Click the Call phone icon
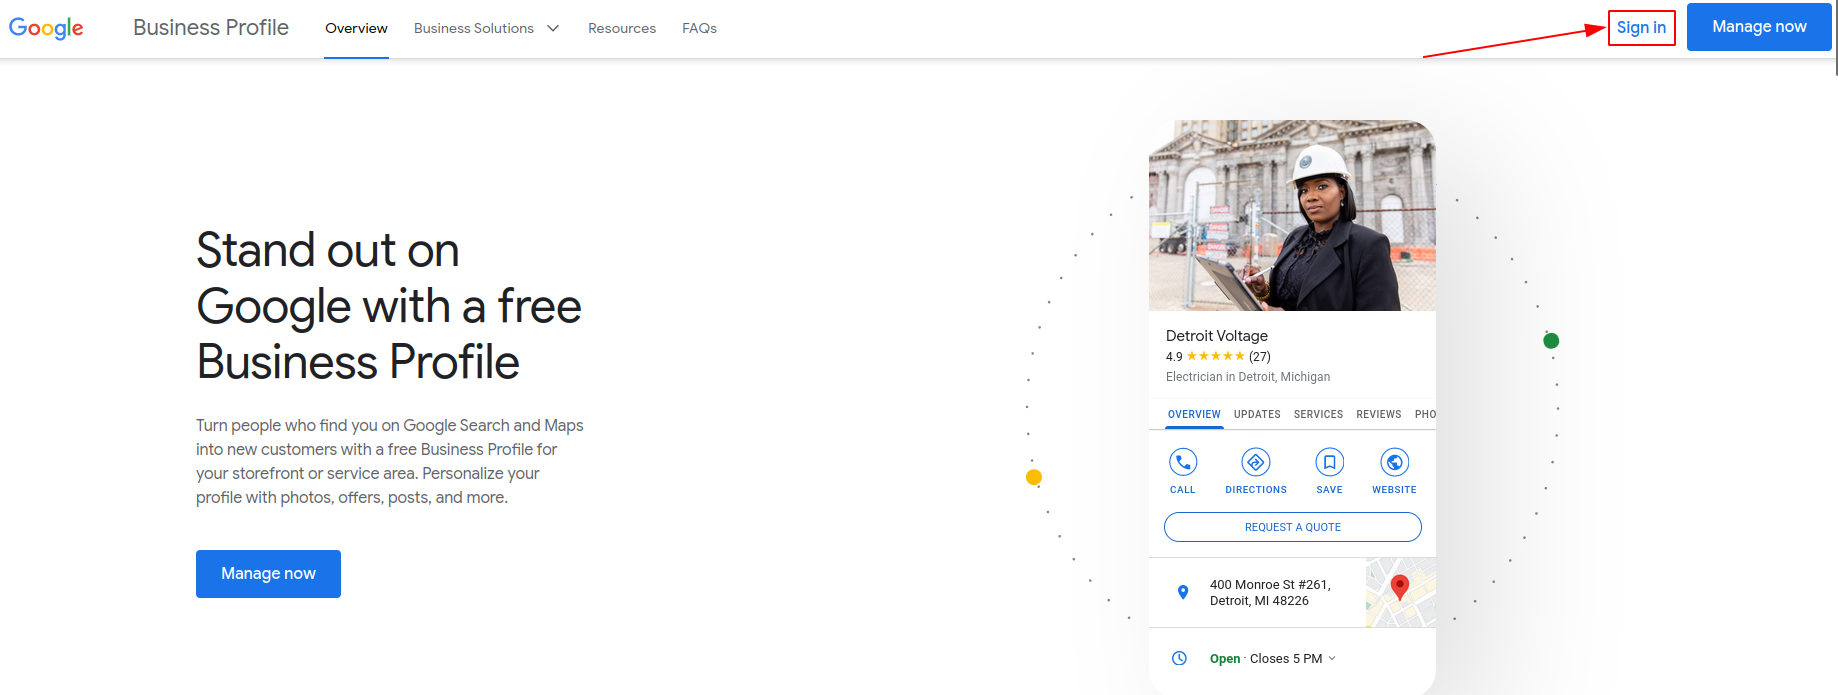This screenshot has width=1838, height=695. [x=1183, y=462]
